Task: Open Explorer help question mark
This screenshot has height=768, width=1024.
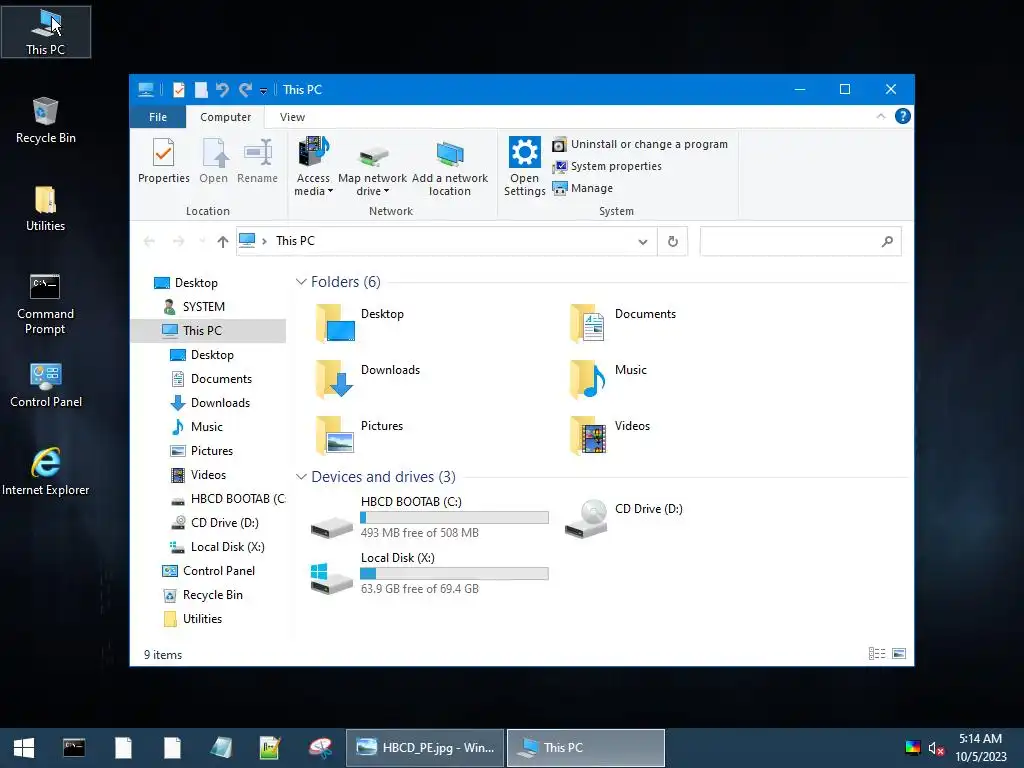Action: (903, 116)
